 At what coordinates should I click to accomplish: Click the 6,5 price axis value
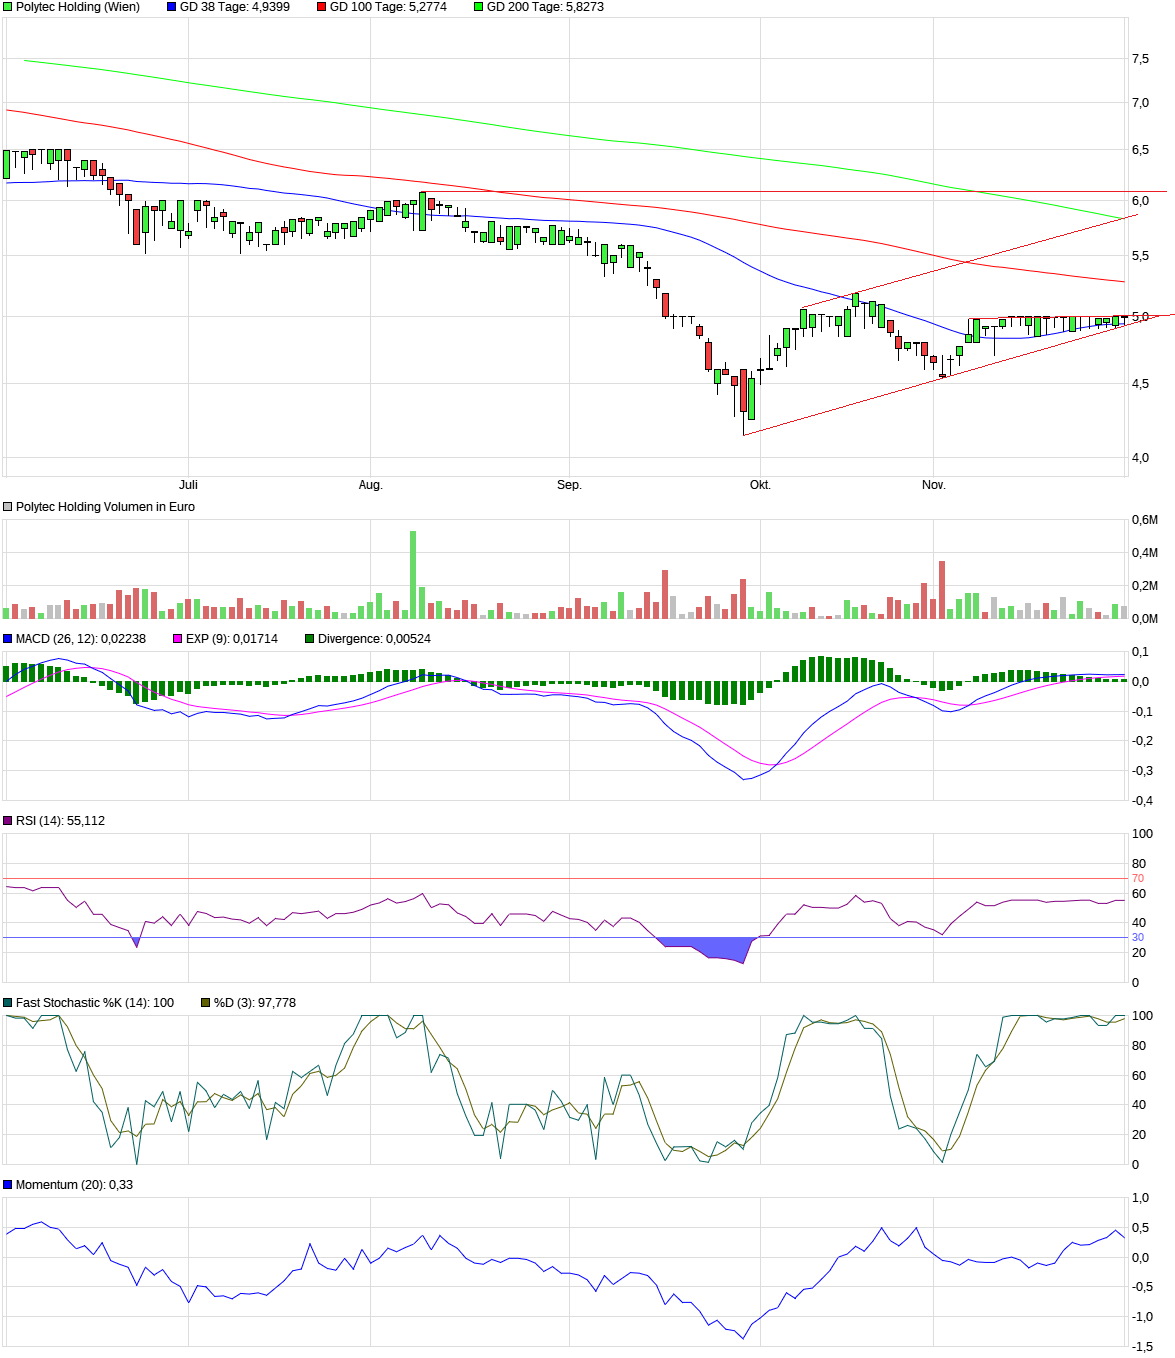point(1140,150)
